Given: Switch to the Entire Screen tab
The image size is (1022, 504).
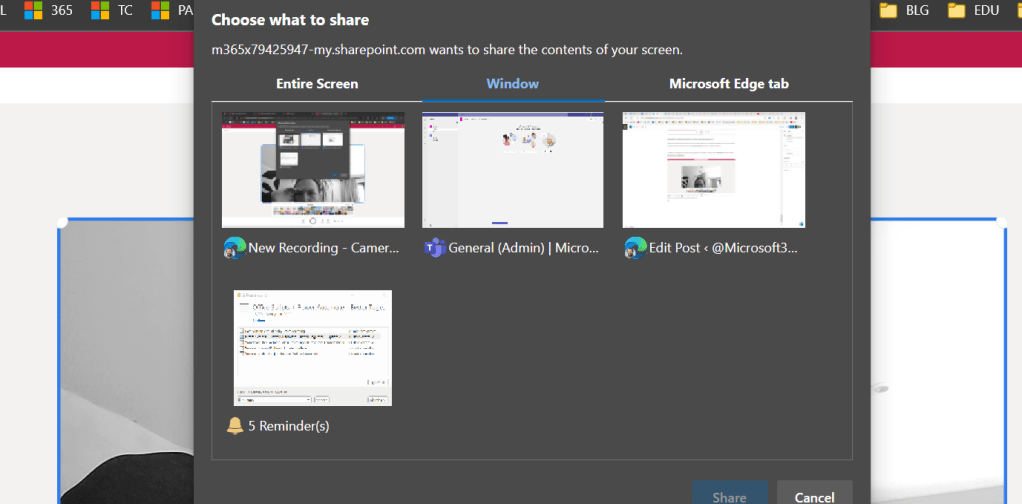Looking at the screenshot, I should coord(317,84).
